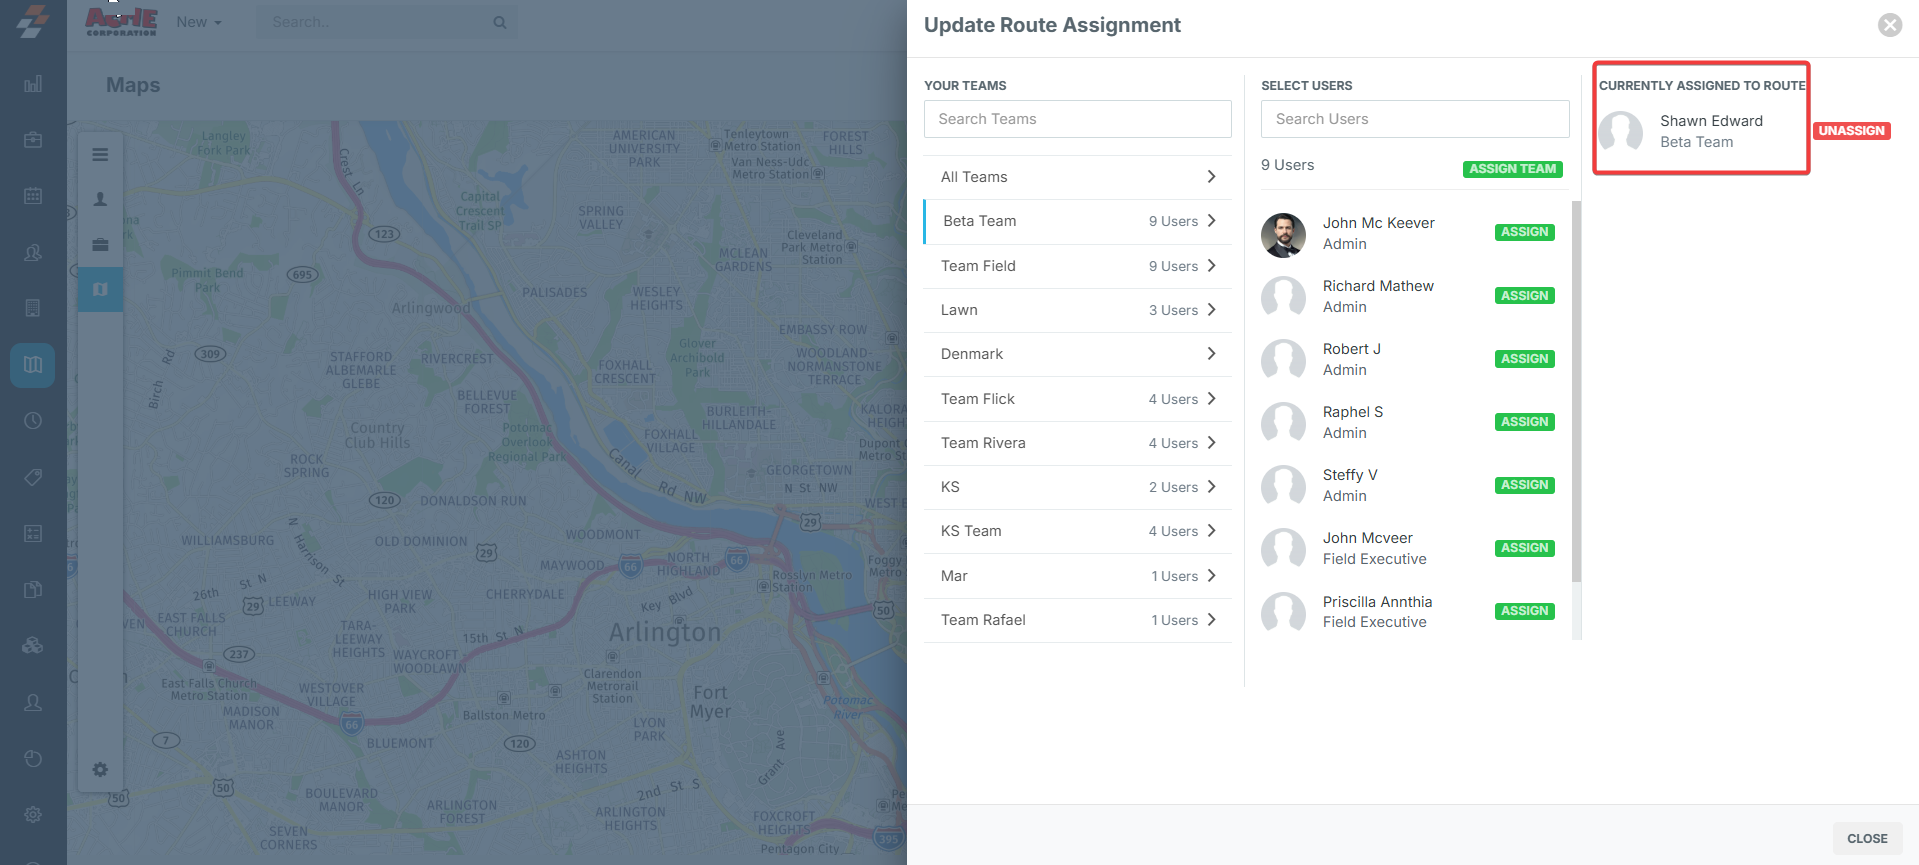Select the highlighted Maps icon in left sidebar
The width and height of the screenshot is (1919, 865).
pyautogui.click(x=33, y=365)
